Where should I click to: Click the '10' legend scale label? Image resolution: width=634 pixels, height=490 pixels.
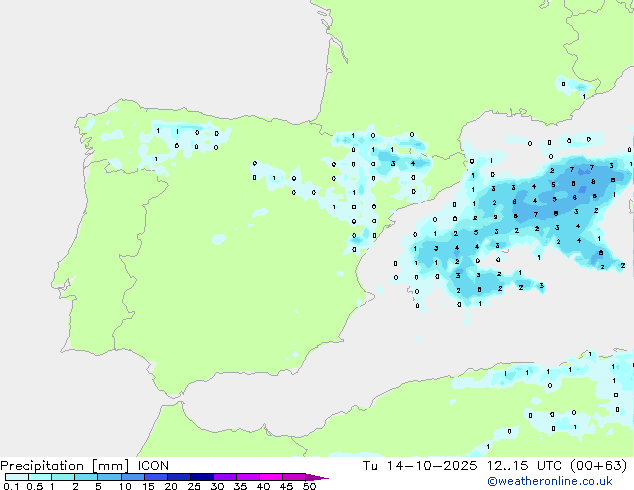(x=125, y=486)
